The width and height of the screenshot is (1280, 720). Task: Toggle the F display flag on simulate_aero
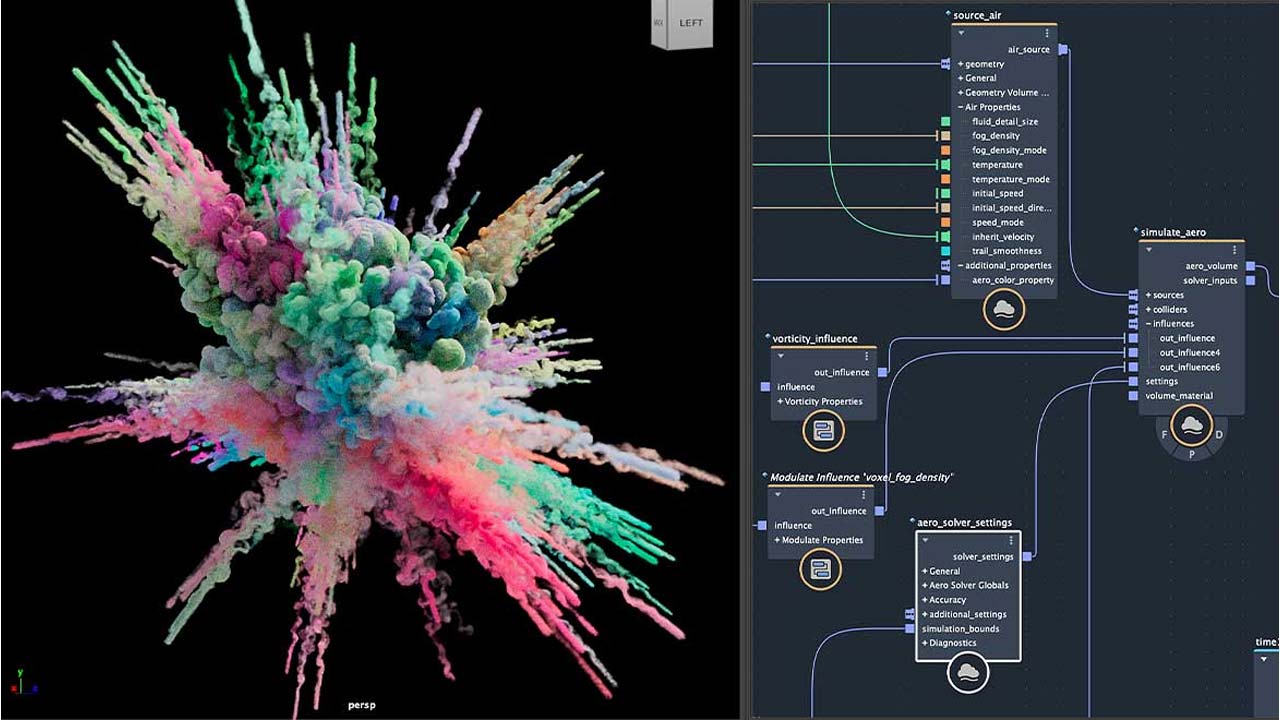coord(1163,435)
